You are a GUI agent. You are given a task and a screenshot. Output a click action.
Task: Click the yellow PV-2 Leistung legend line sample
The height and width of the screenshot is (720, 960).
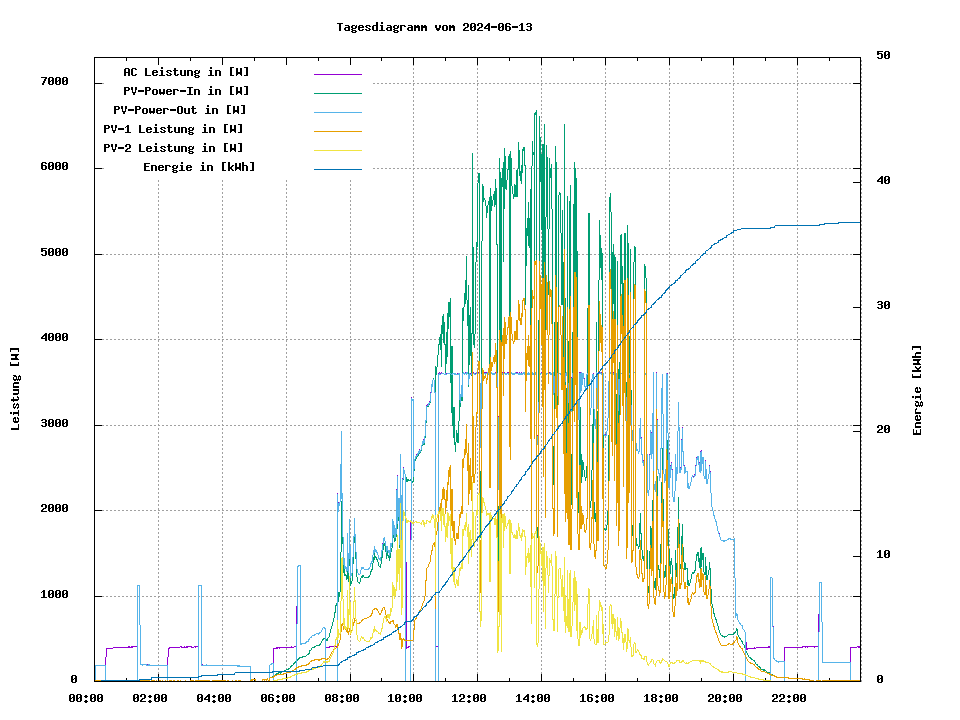tap(337, 150)
